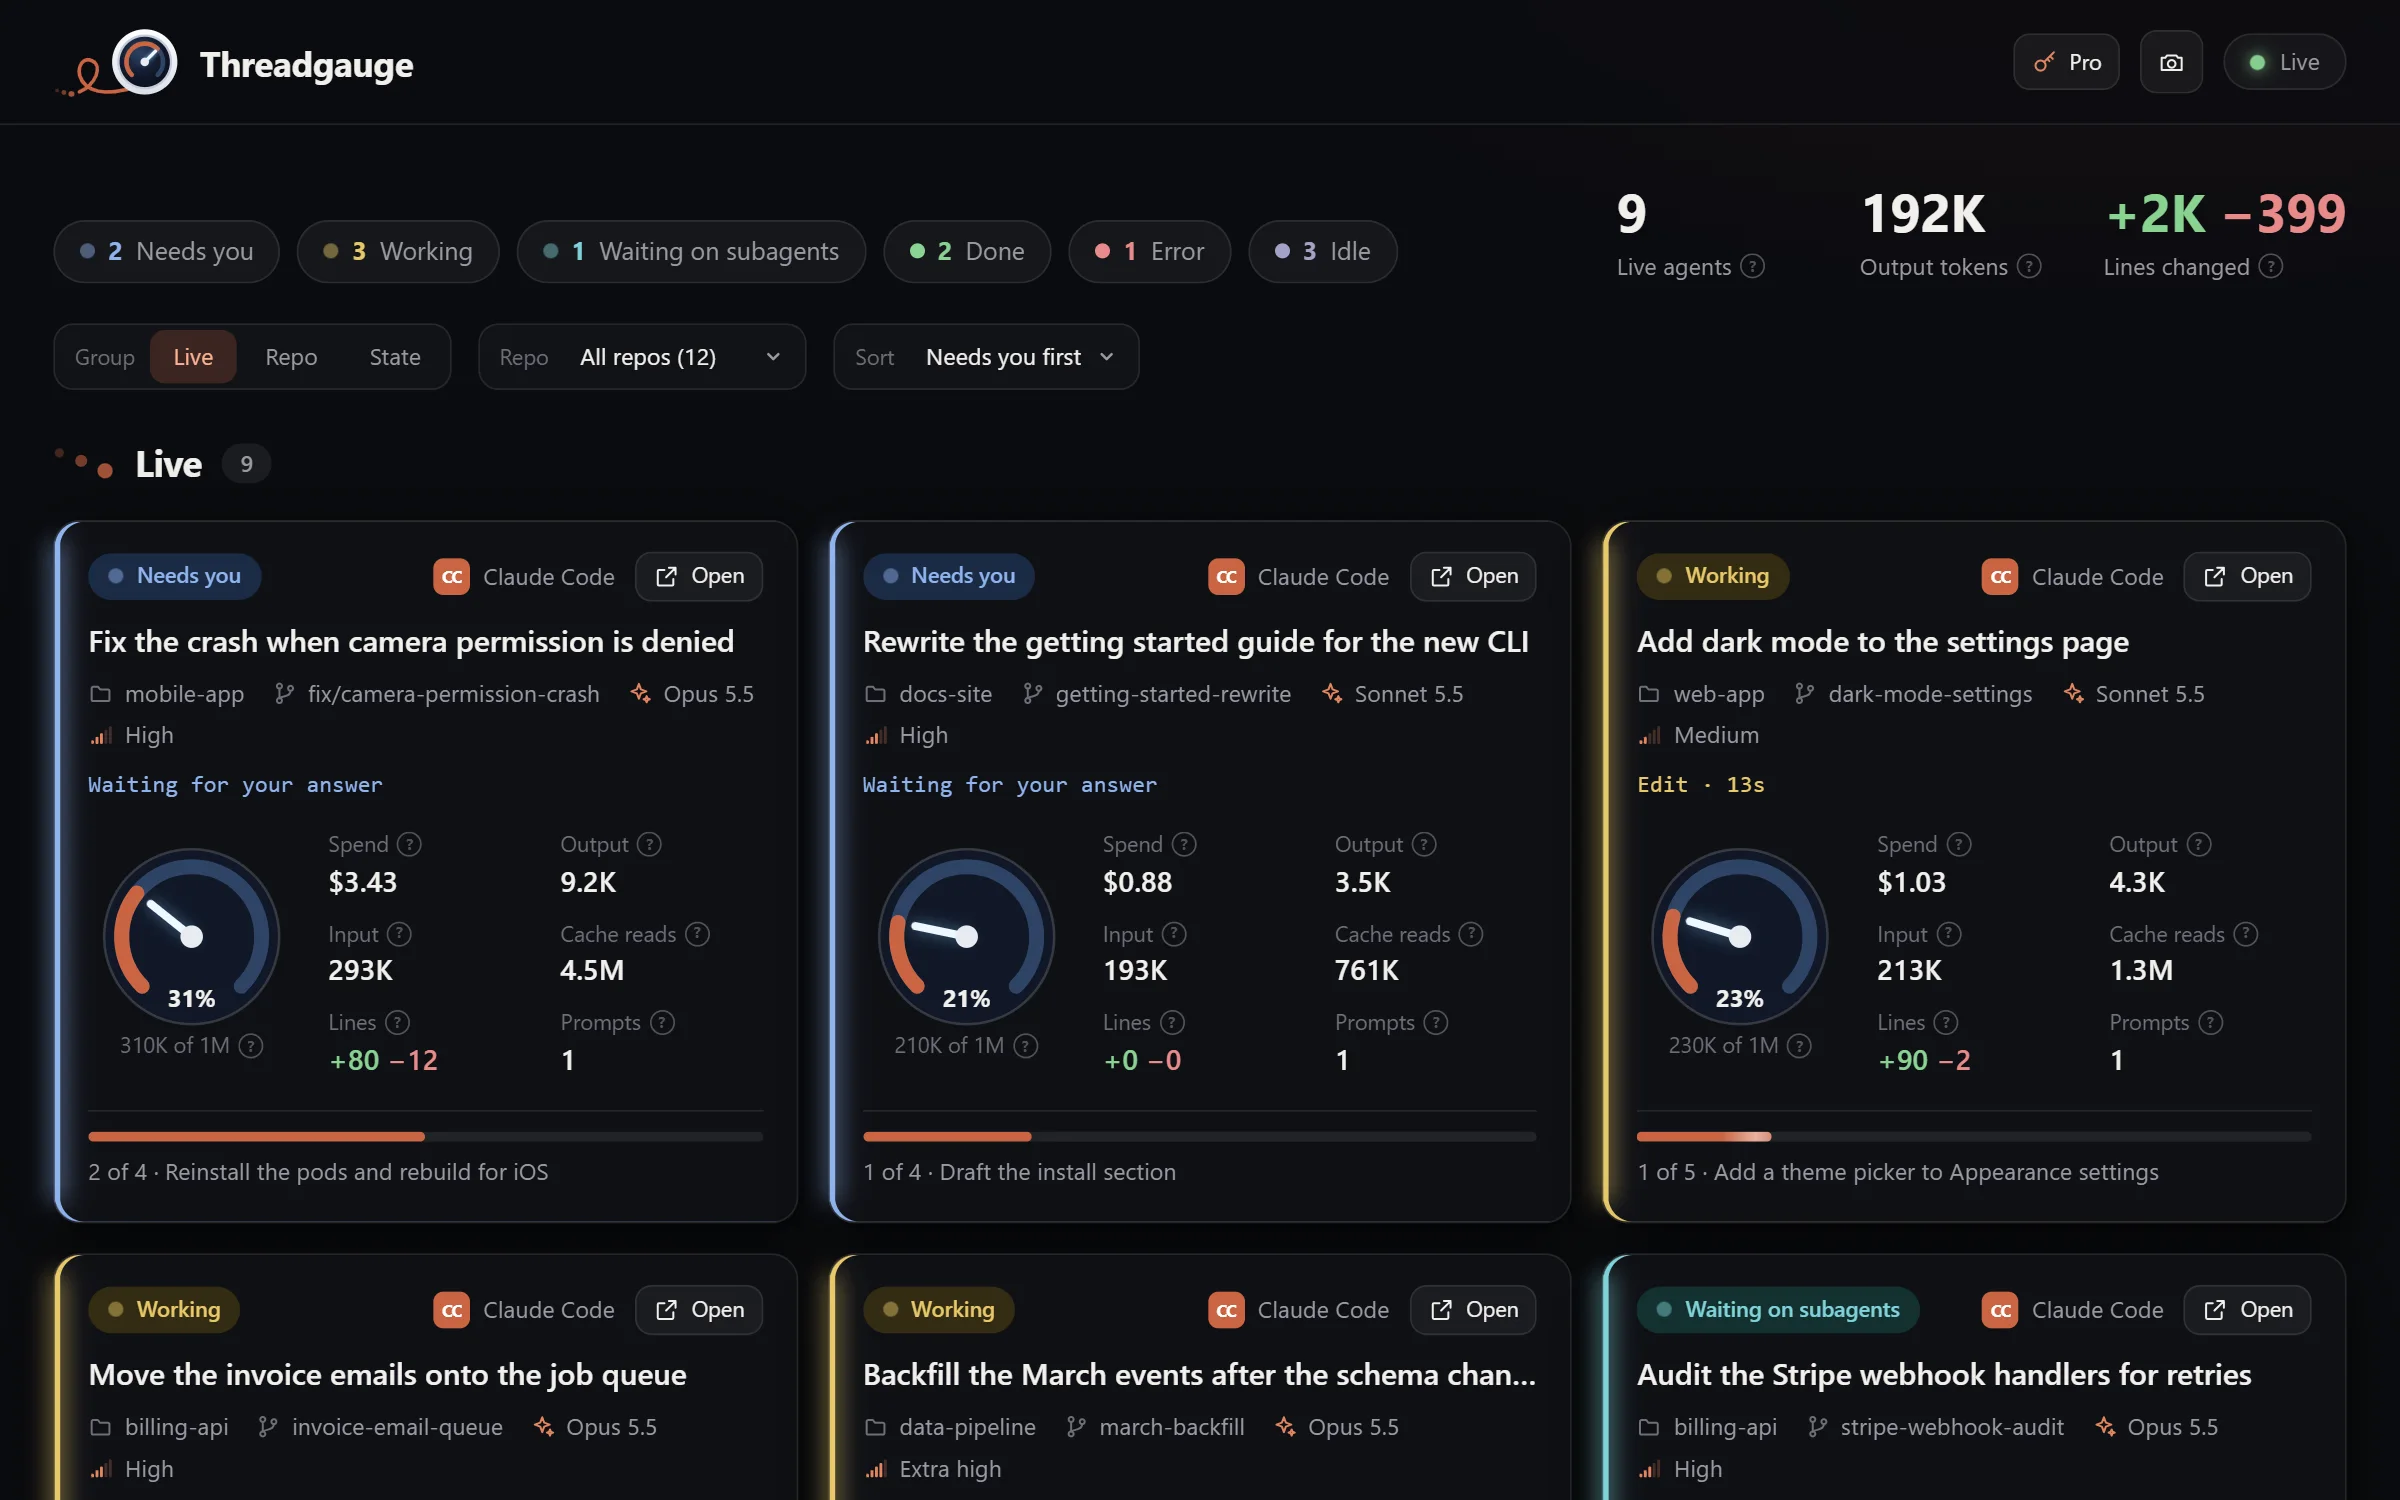Screen dimensions: 2400x1500
Task: Open the Pro key button
Action: tap(2066, 62)
